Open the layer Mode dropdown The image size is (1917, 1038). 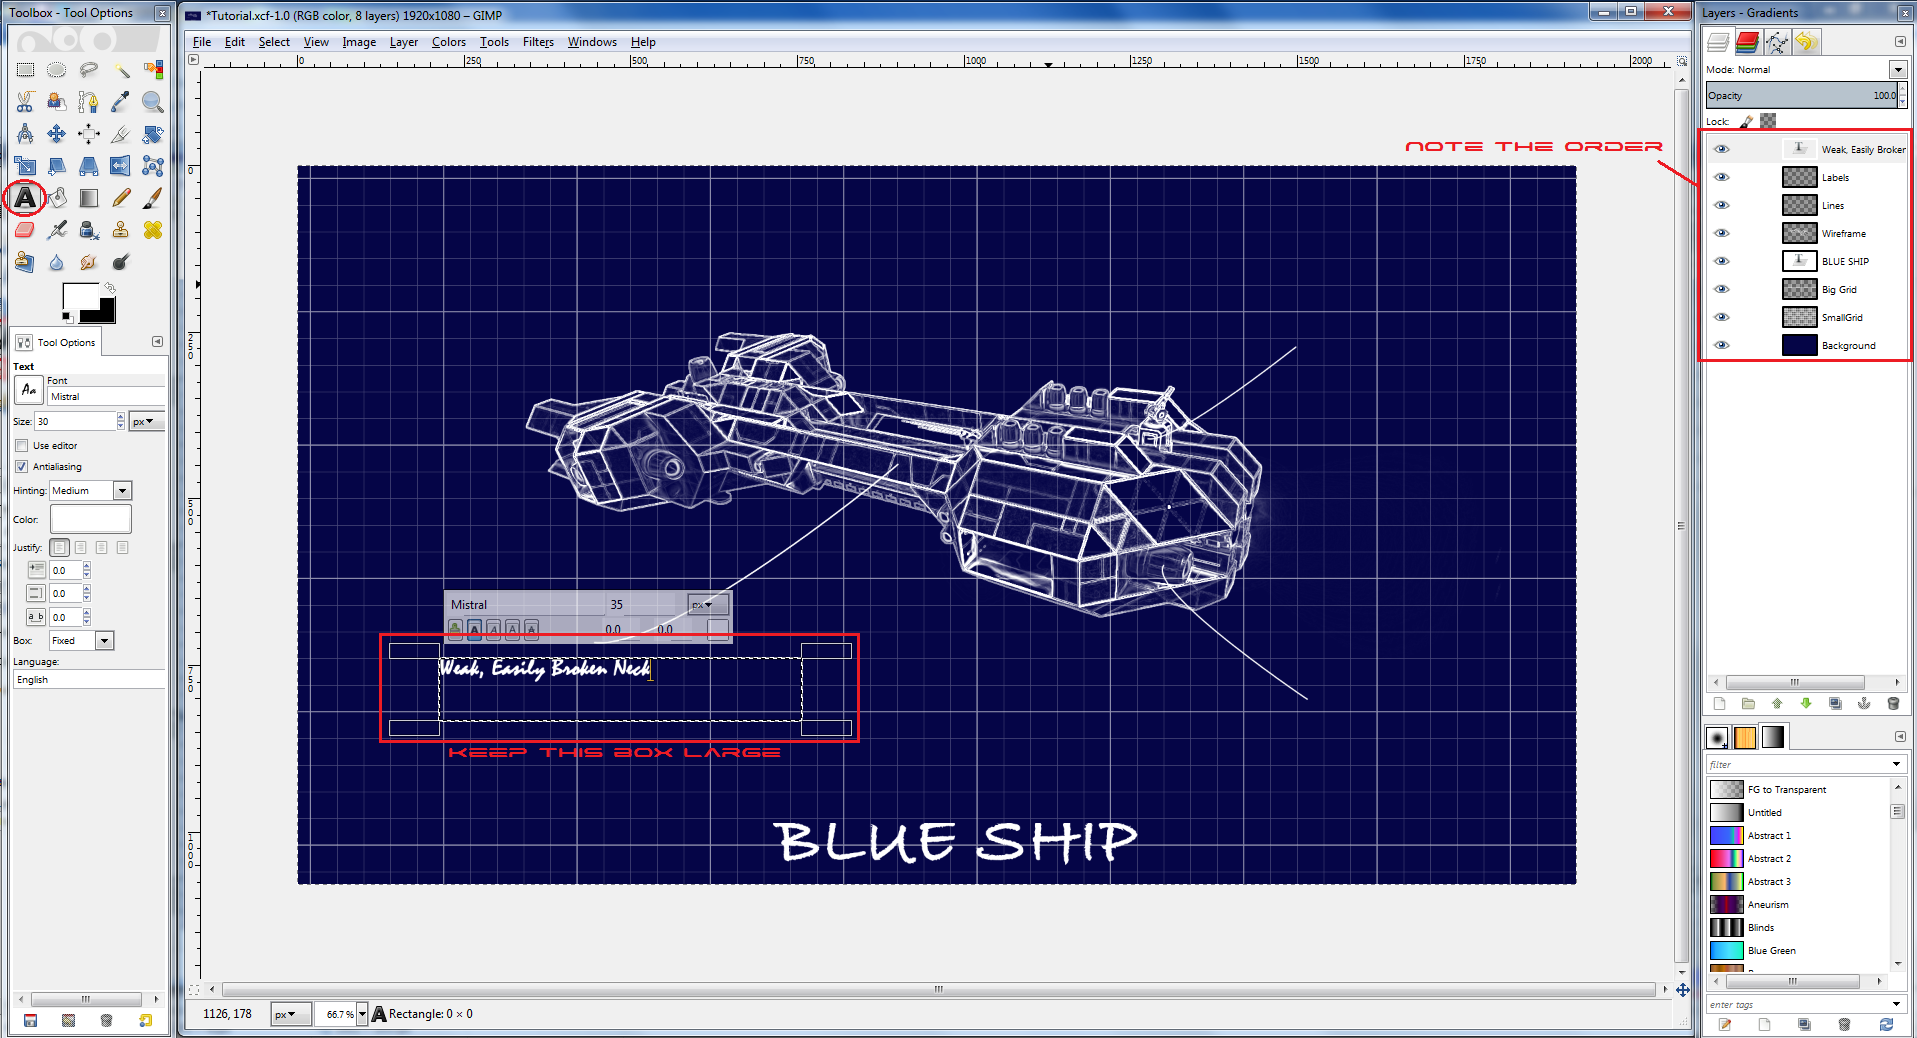pyautogui.click(x=1897, y=70)
